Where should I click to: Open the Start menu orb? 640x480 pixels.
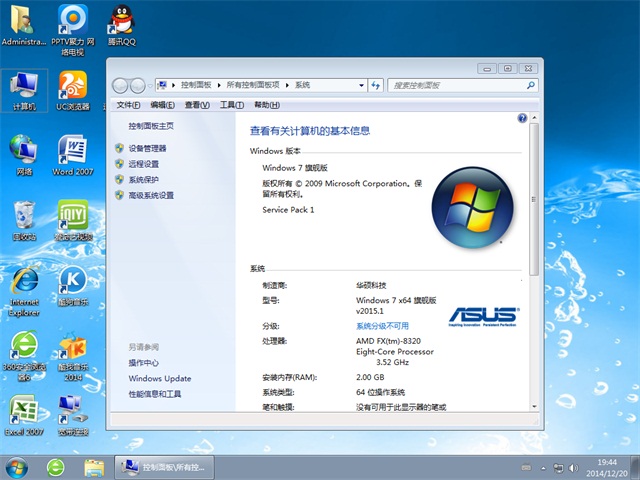[17, 466]
